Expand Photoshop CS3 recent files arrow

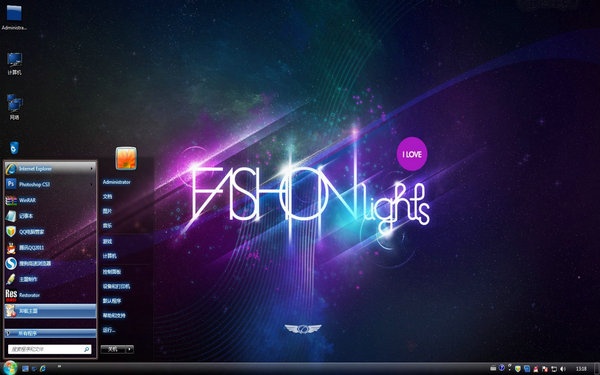point(91,184)
